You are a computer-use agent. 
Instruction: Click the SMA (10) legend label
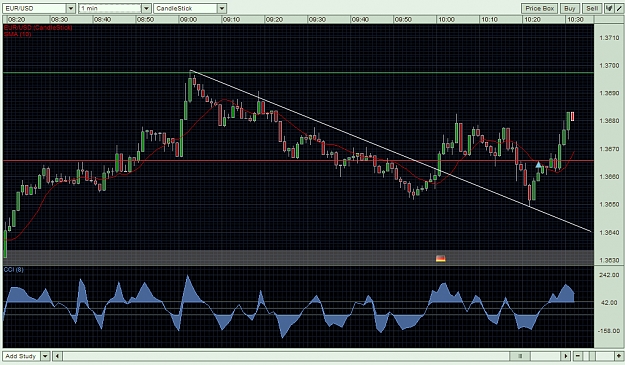coord(18,34)
